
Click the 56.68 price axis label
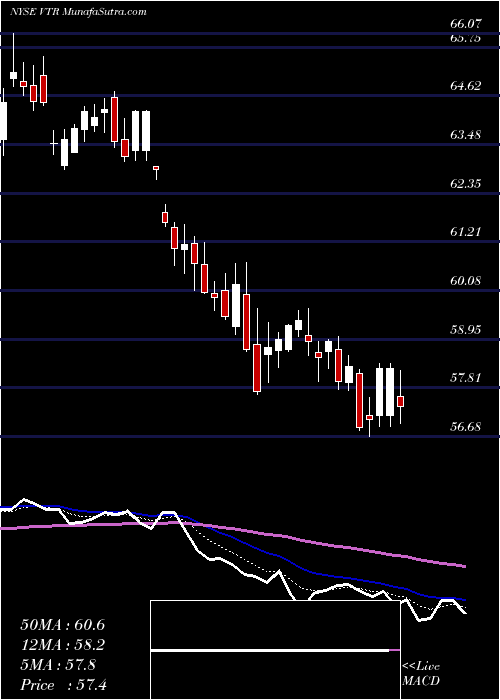tap(466, 426)
